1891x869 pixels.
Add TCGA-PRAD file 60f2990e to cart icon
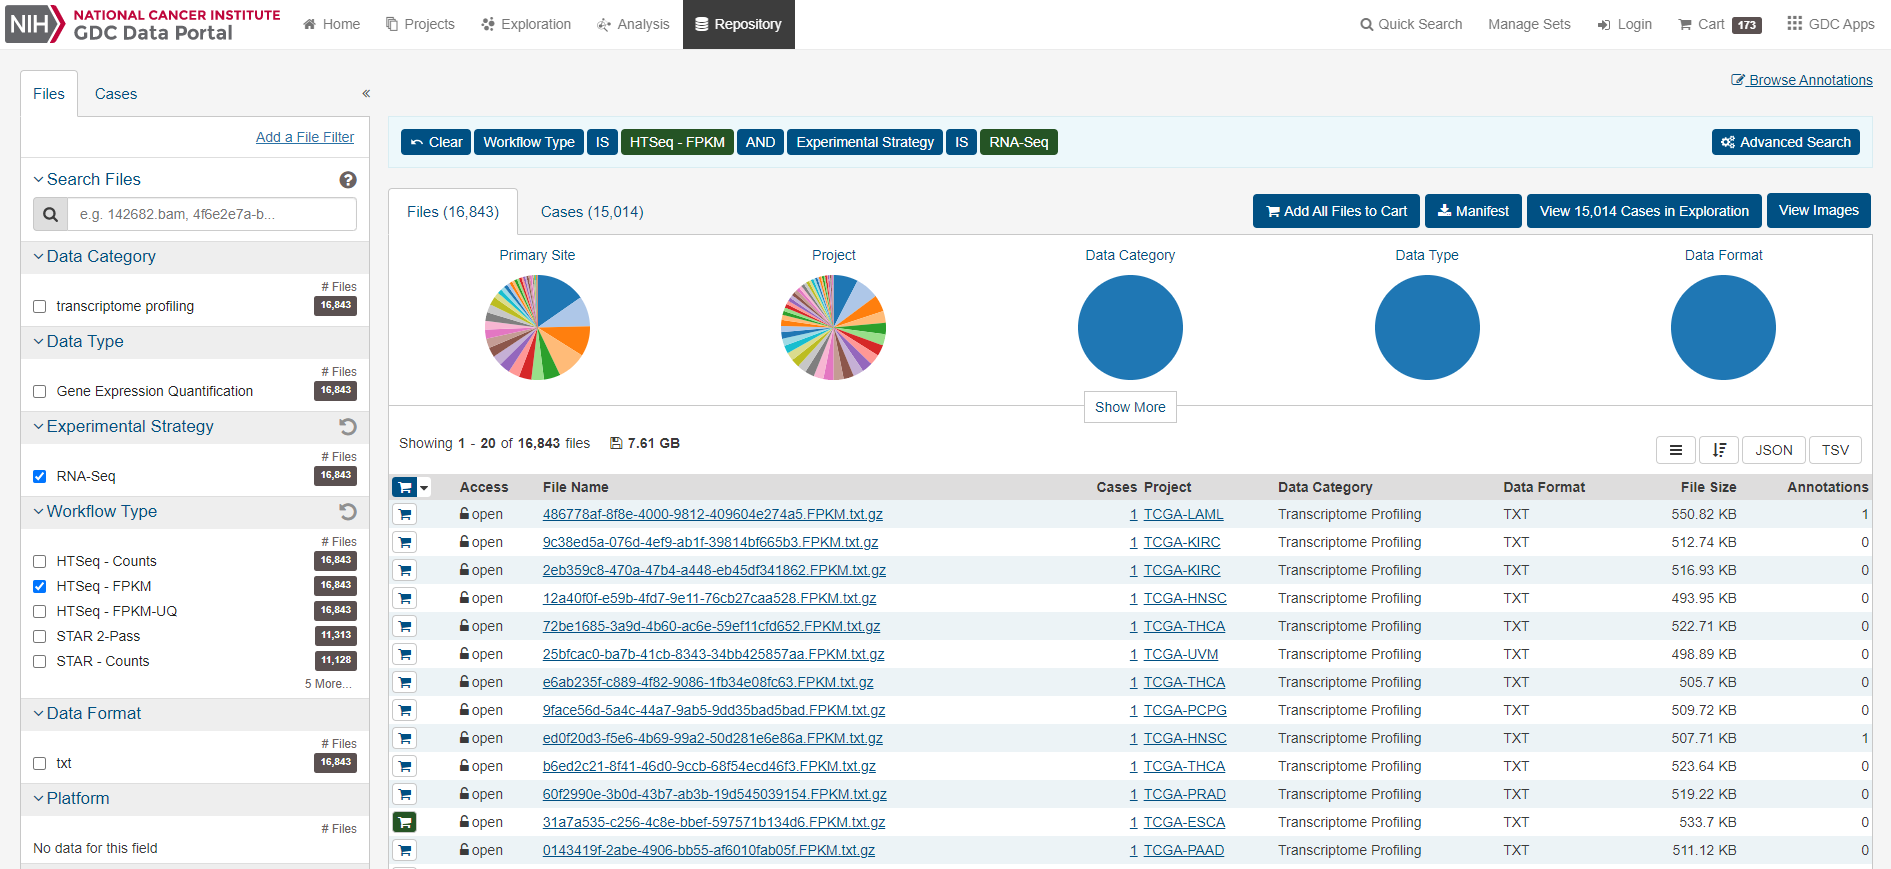click(x=404, y=794)
